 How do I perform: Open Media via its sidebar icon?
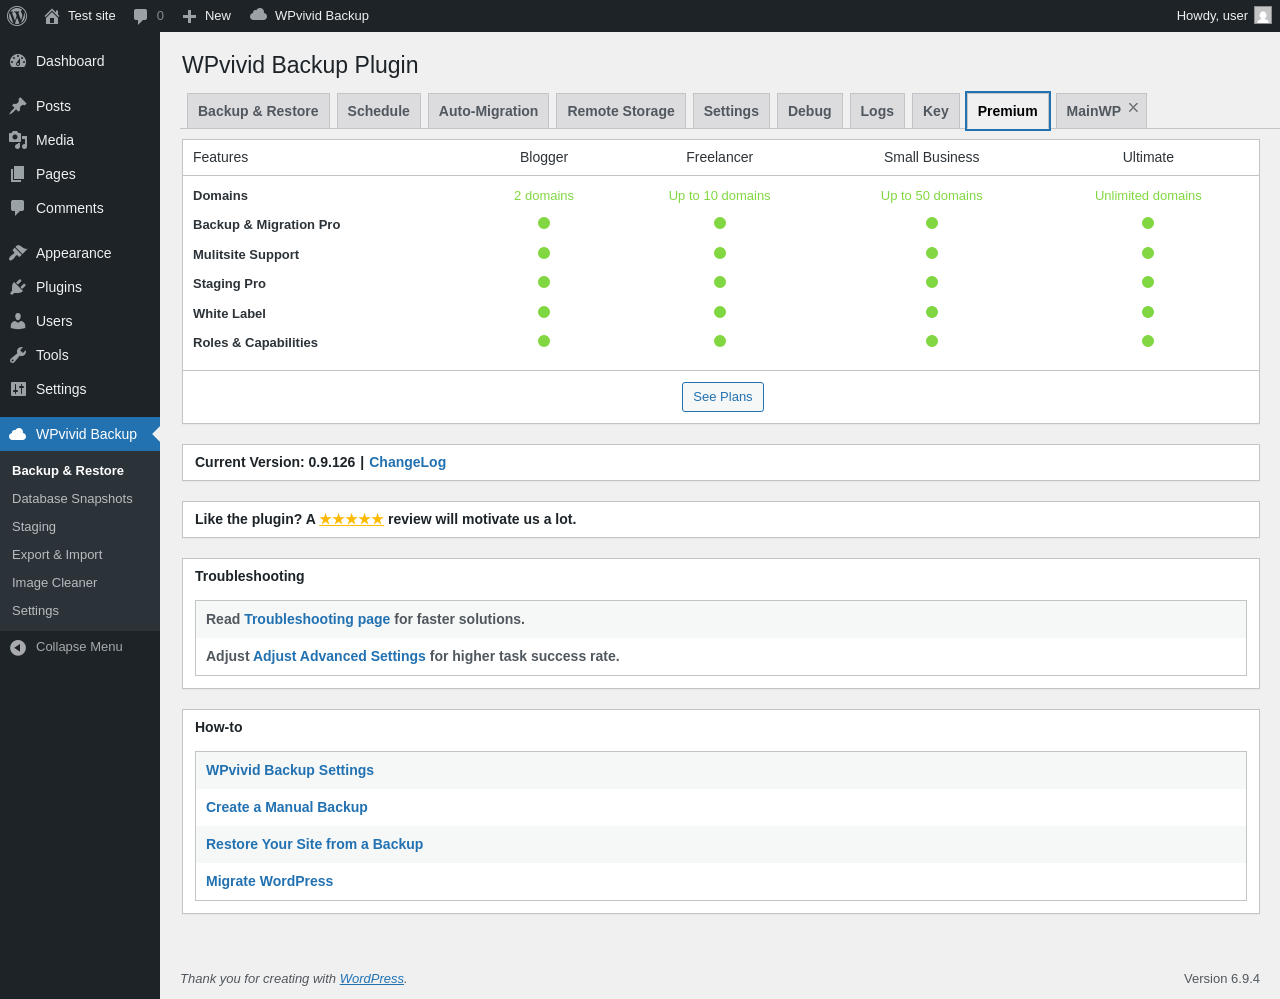pos(18,140)
